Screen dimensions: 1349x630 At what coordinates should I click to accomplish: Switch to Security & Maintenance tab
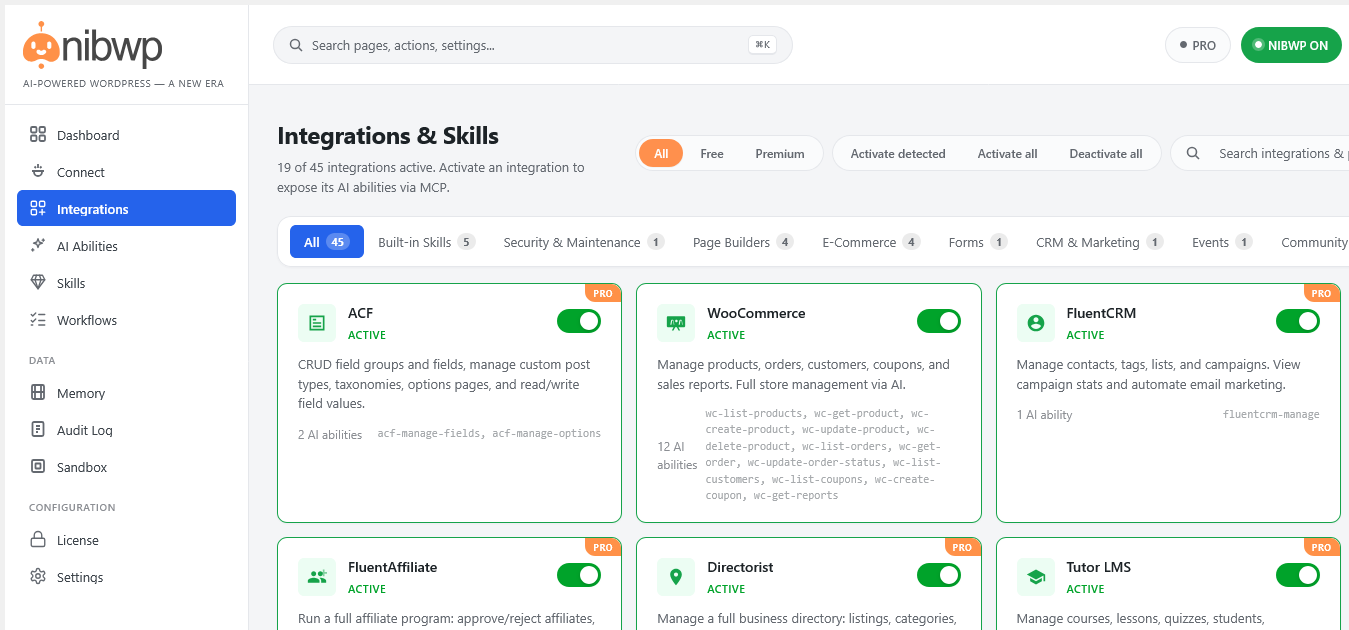point(584,242)
